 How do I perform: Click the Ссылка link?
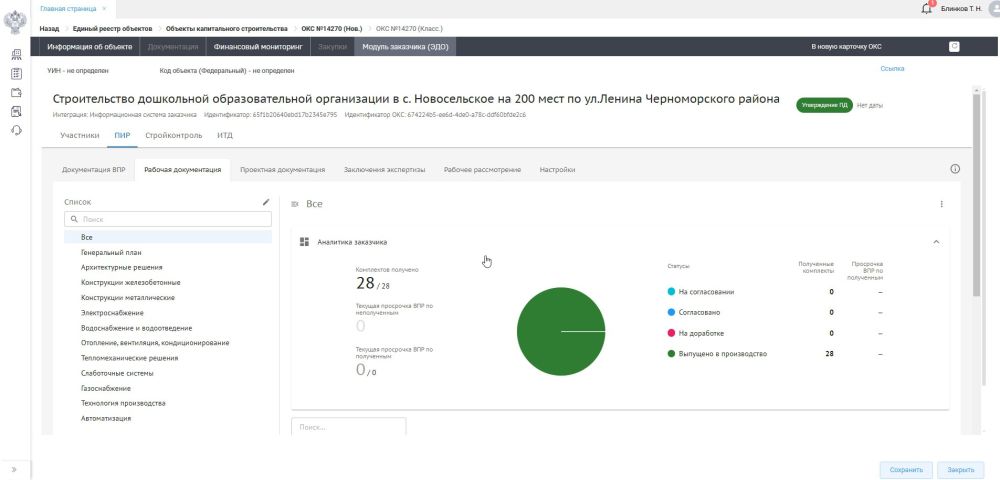coord(892,69)
